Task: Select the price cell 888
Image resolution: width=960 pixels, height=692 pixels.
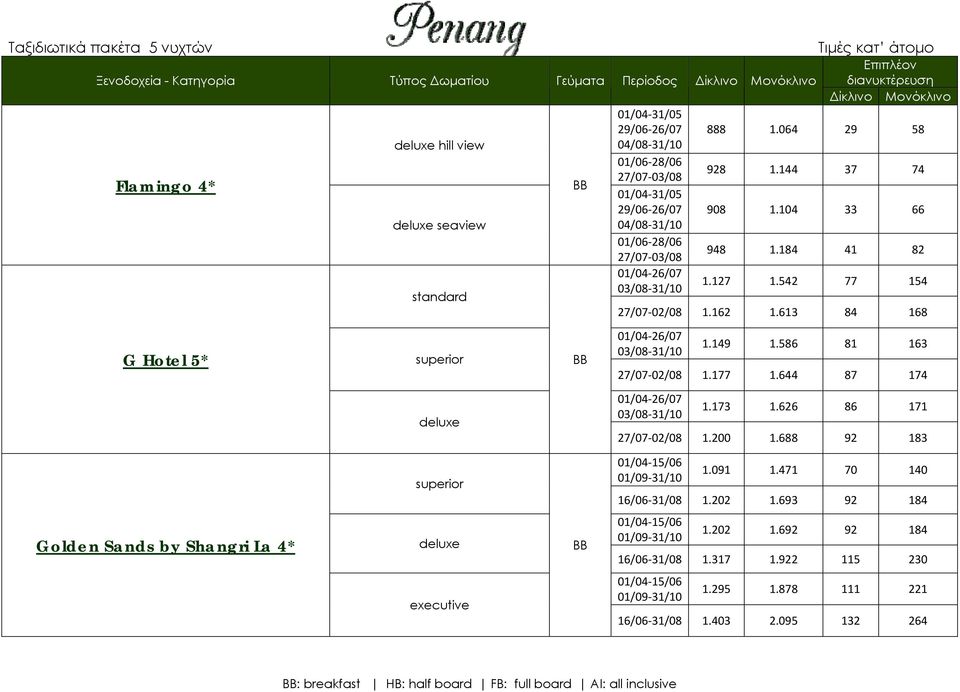Action: point(716,129)
